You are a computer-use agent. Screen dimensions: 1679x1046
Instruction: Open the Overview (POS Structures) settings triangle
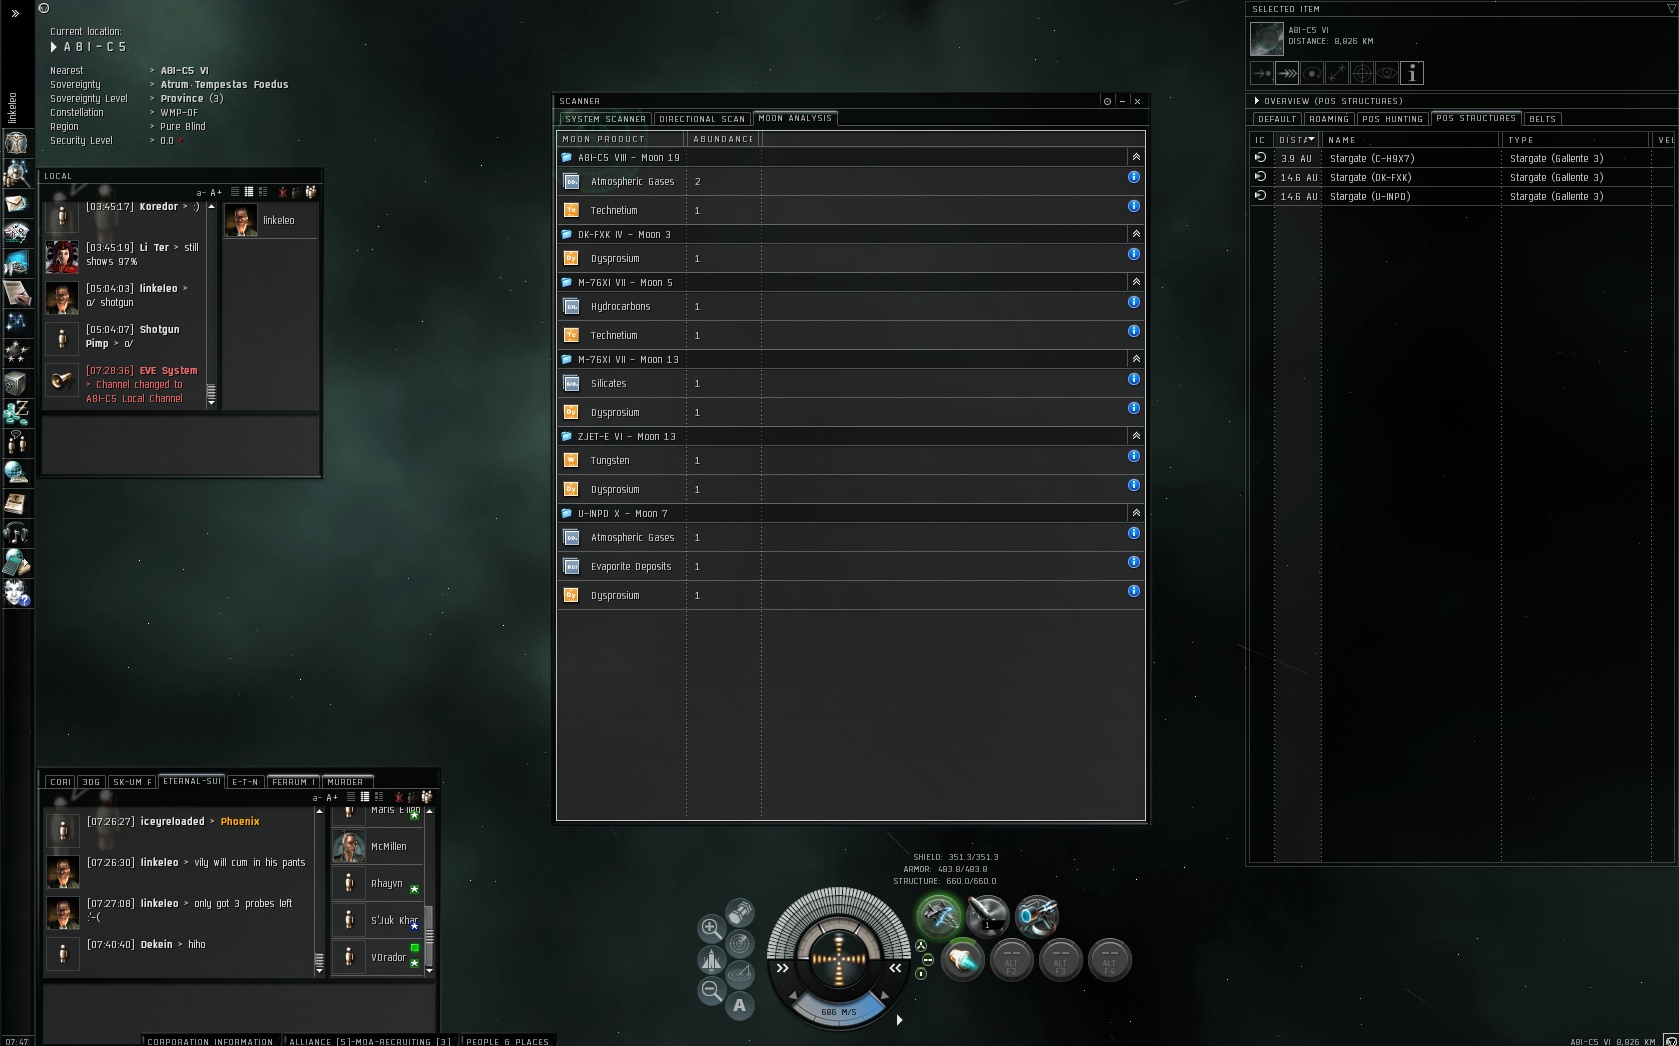(x=1257, y=101)
